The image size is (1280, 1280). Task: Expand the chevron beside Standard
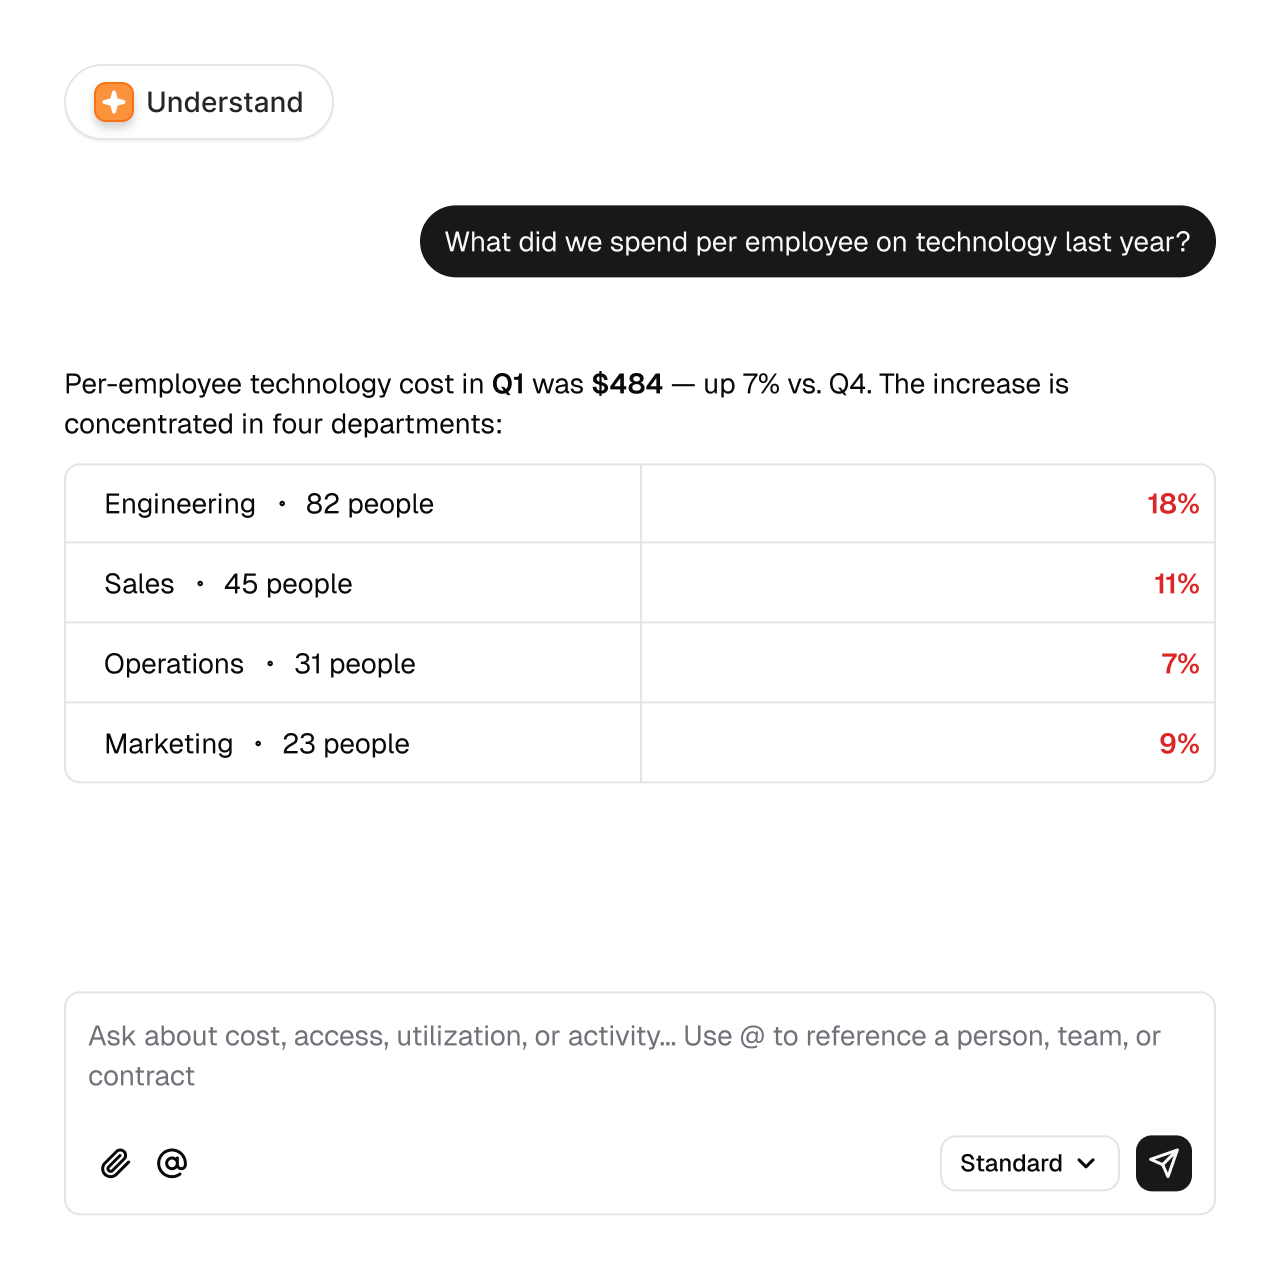[1087, 1163]
